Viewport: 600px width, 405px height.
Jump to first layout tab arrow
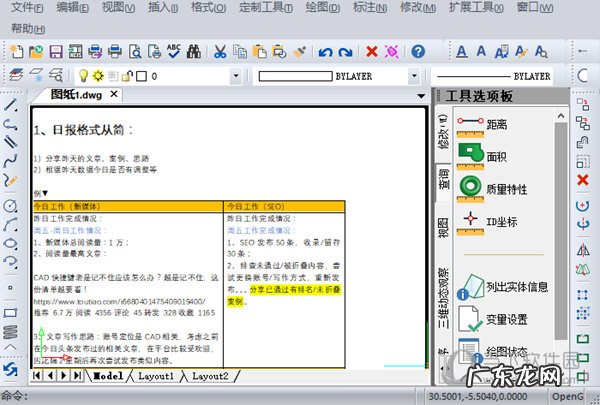(x=37, y=375)
